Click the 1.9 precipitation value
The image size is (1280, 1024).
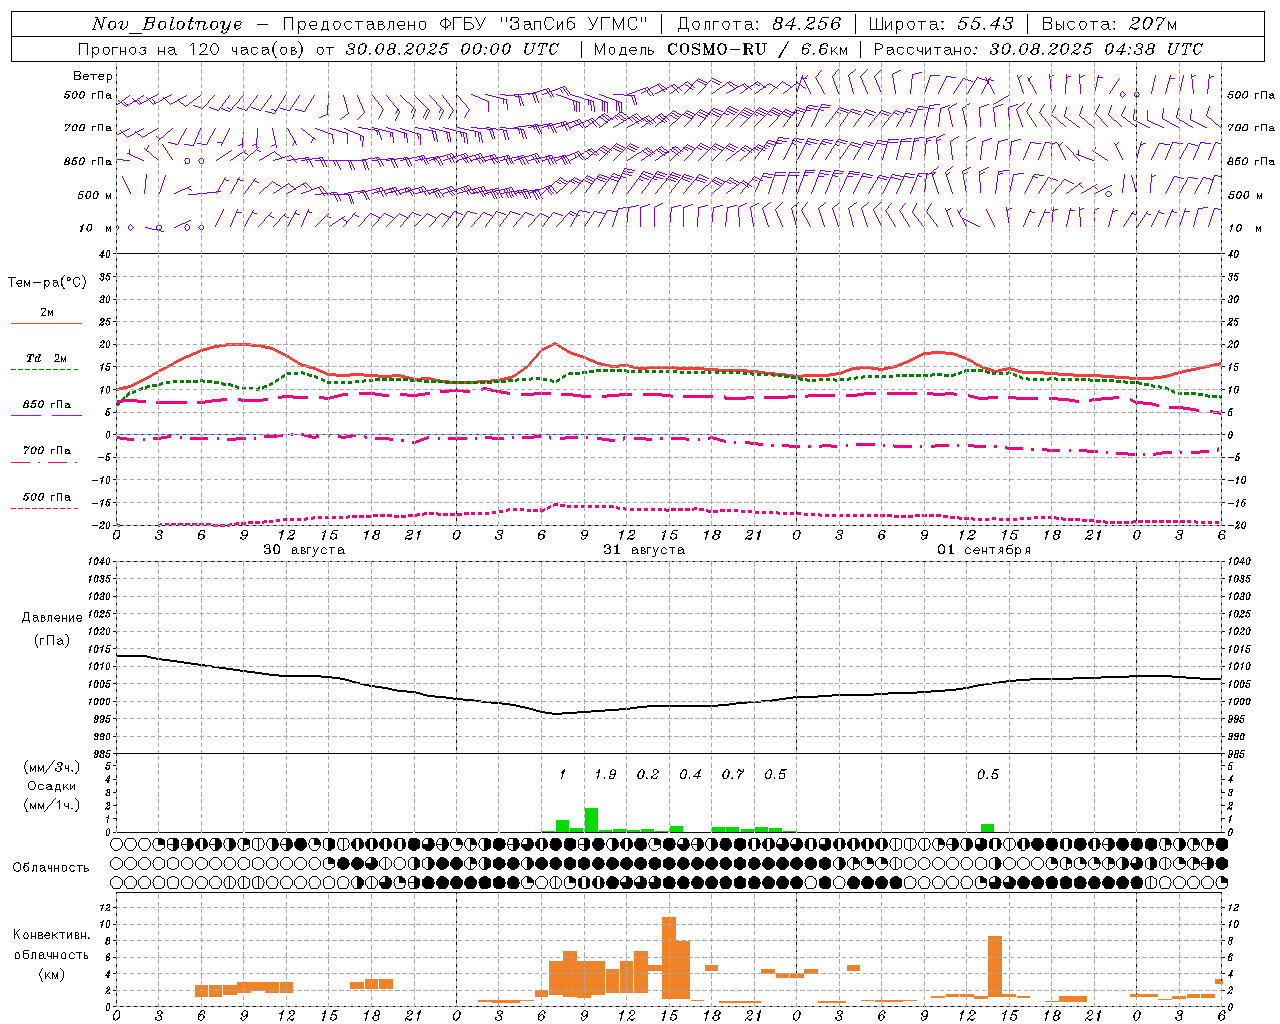(x=605, y=774)
